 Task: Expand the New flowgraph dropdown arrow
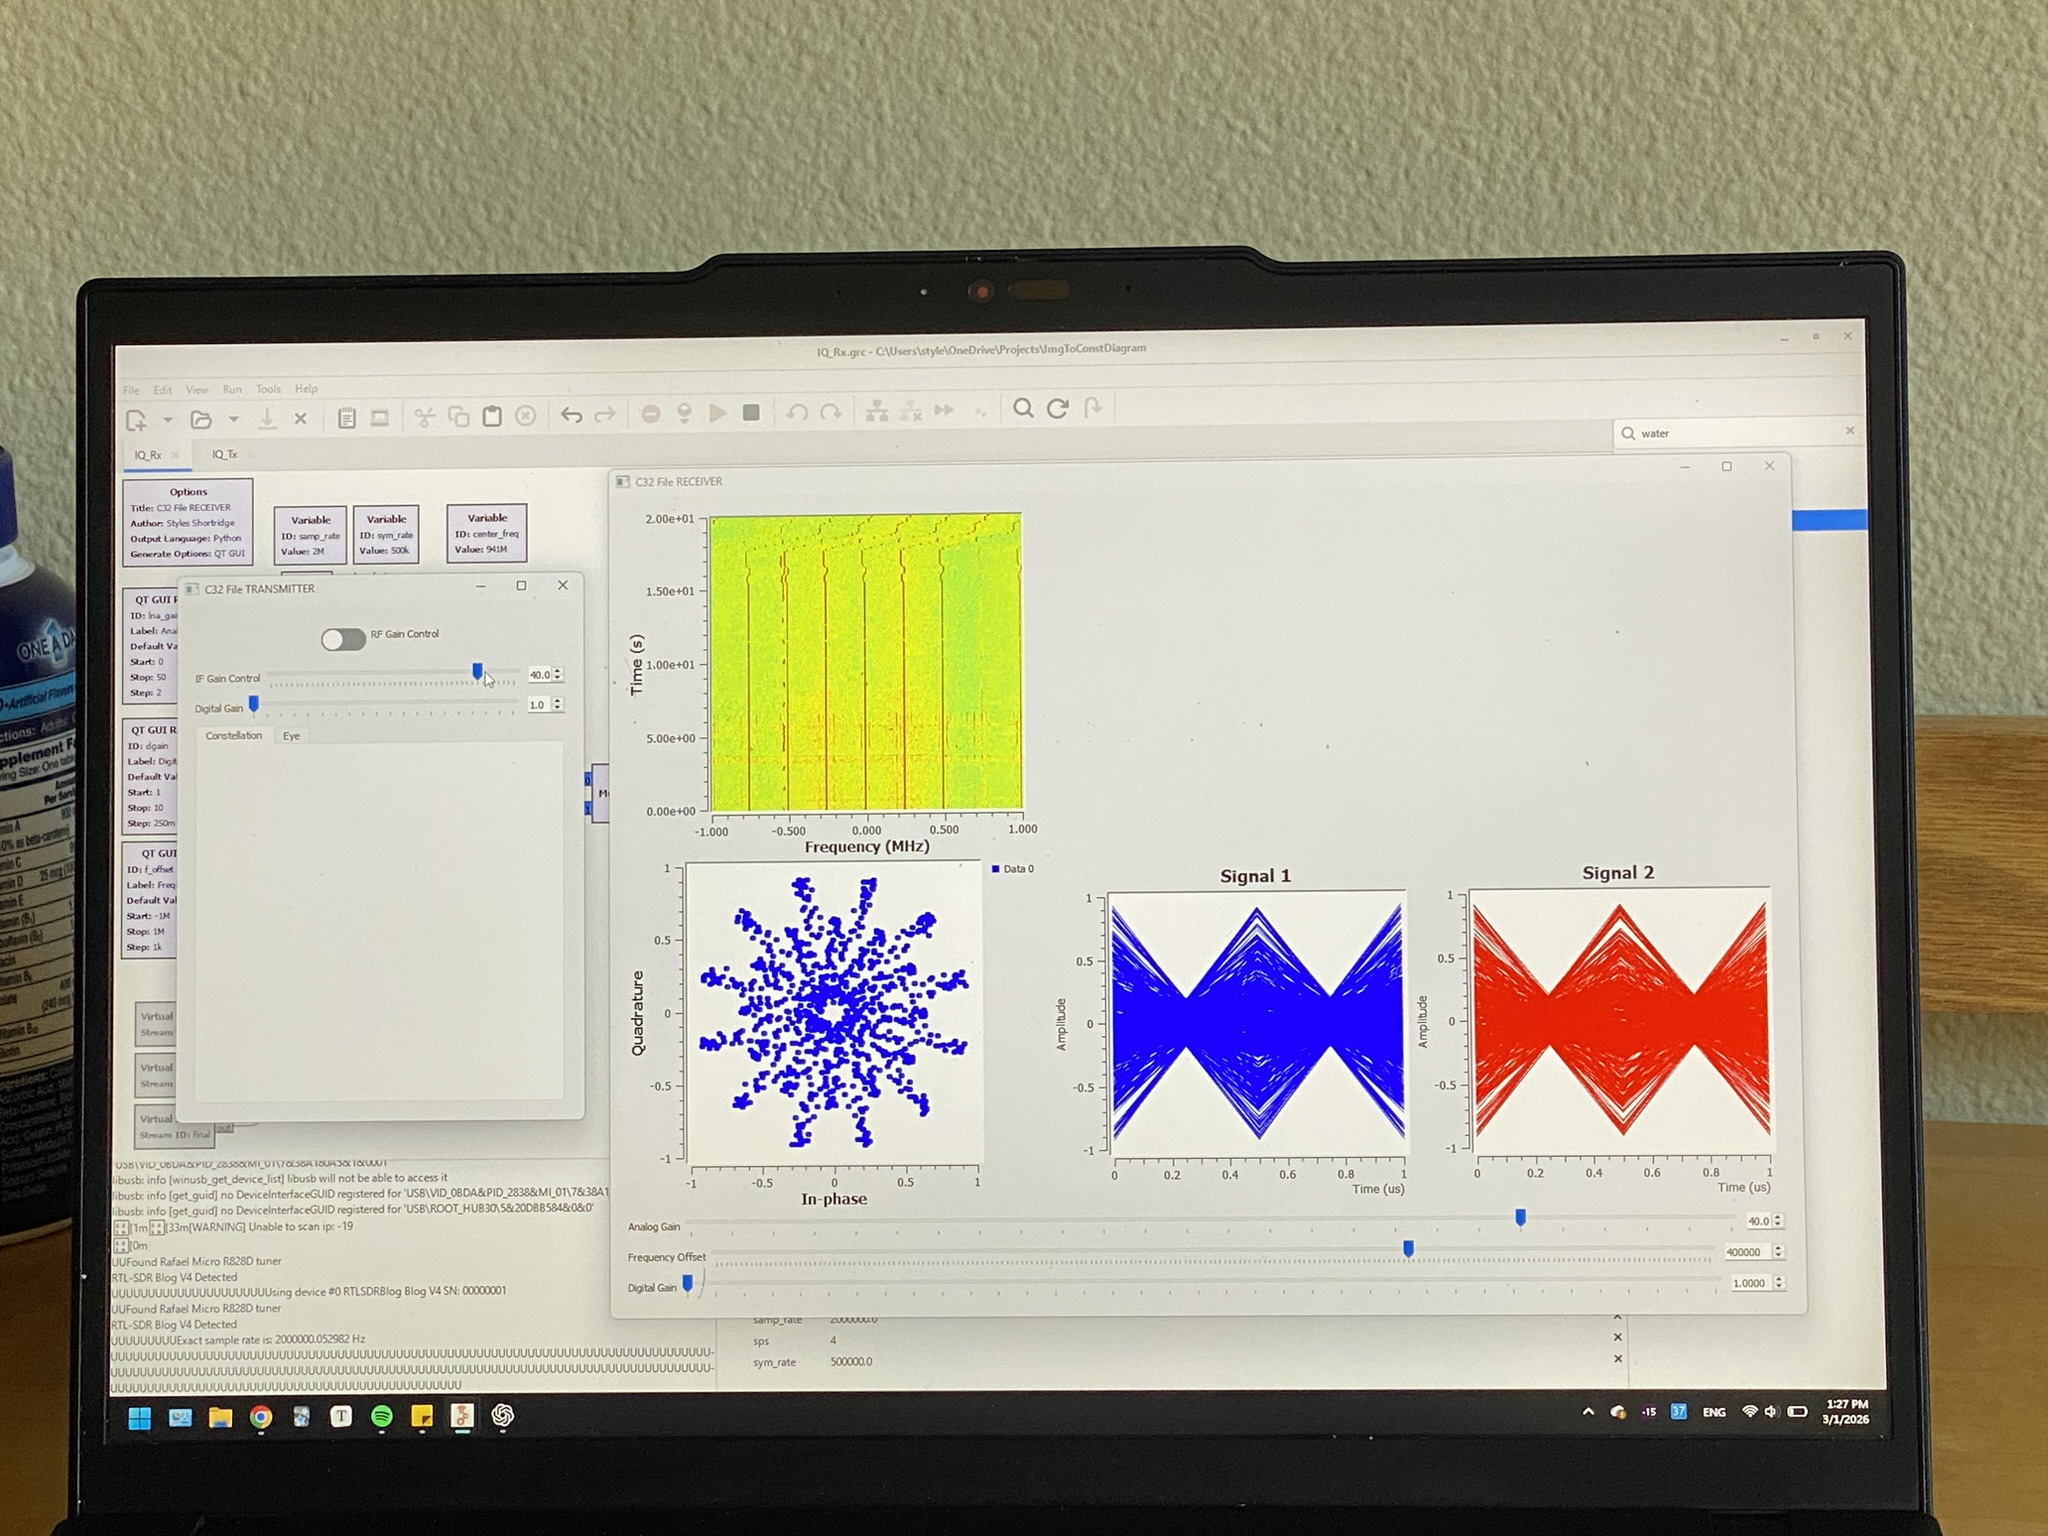pos(168,420)
